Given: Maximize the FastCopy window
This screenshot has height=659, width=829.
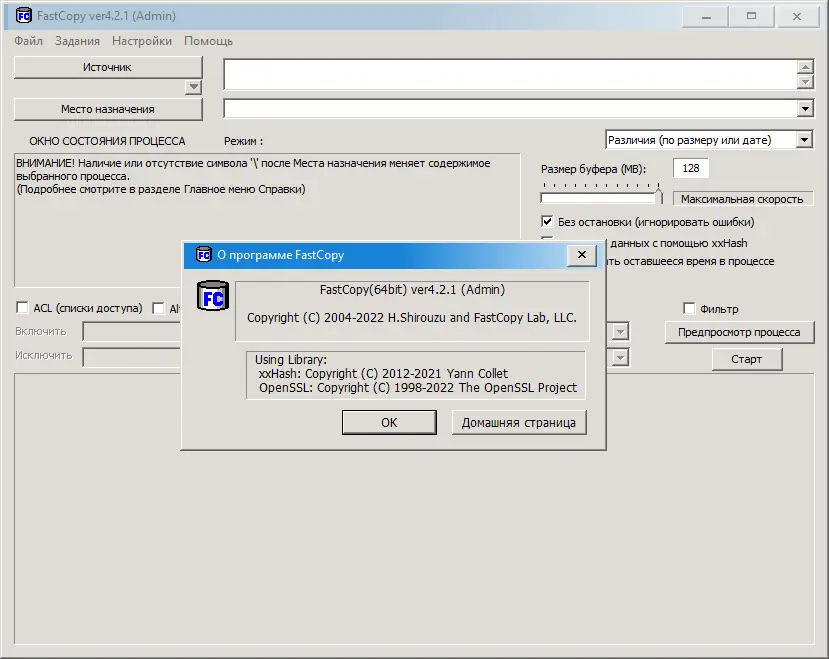Looking at the screenshot, I should pyautogui.click(x=751, y=17).
